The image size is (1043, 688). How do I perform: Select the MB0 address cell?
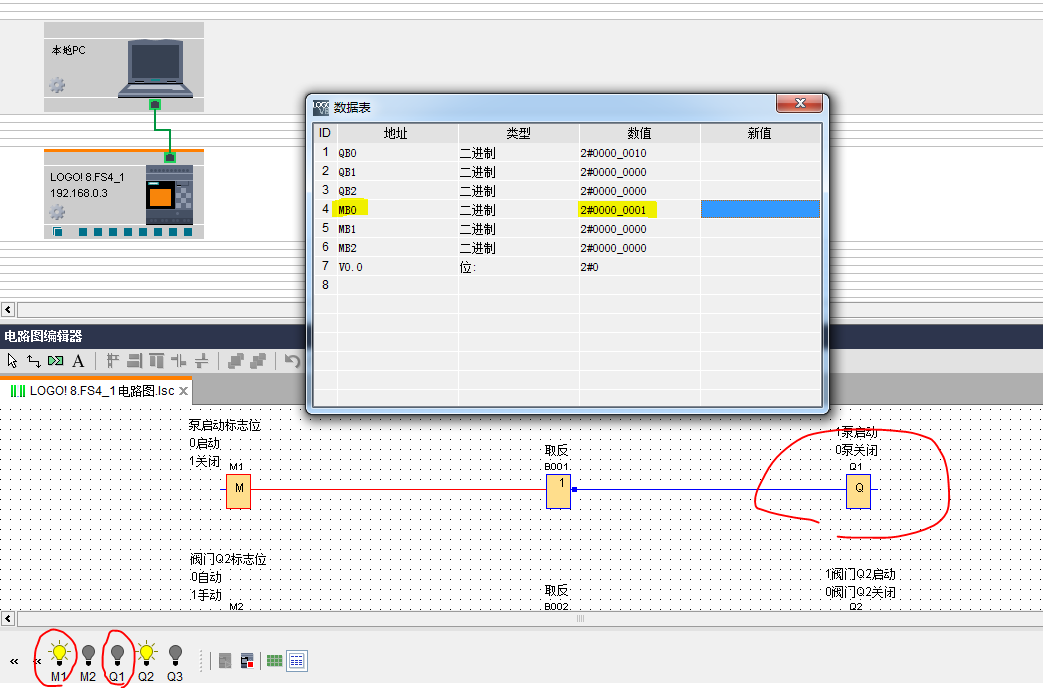pos(397,210)
